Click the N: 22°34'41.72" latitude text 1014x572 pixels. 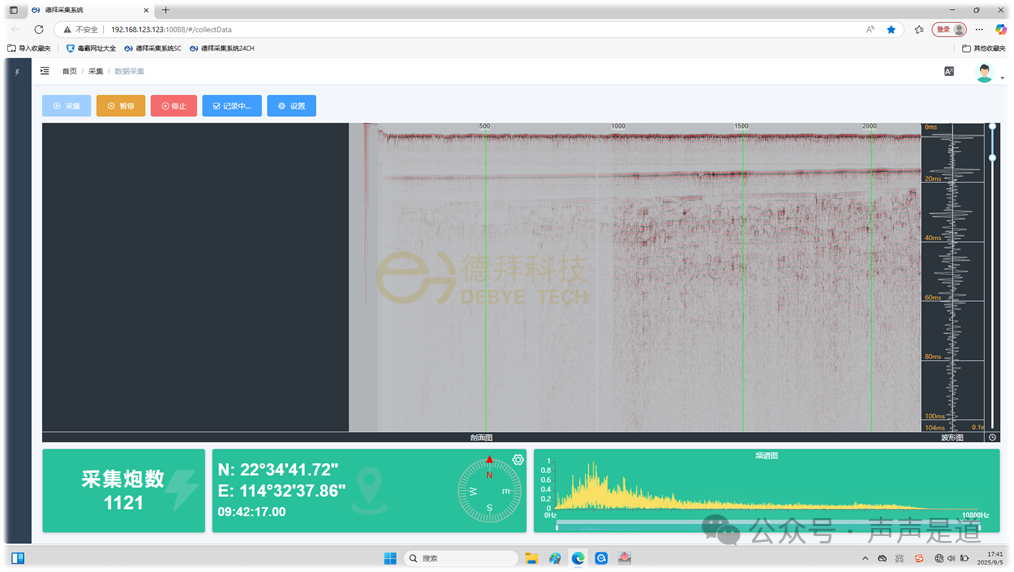pos(278,470)
